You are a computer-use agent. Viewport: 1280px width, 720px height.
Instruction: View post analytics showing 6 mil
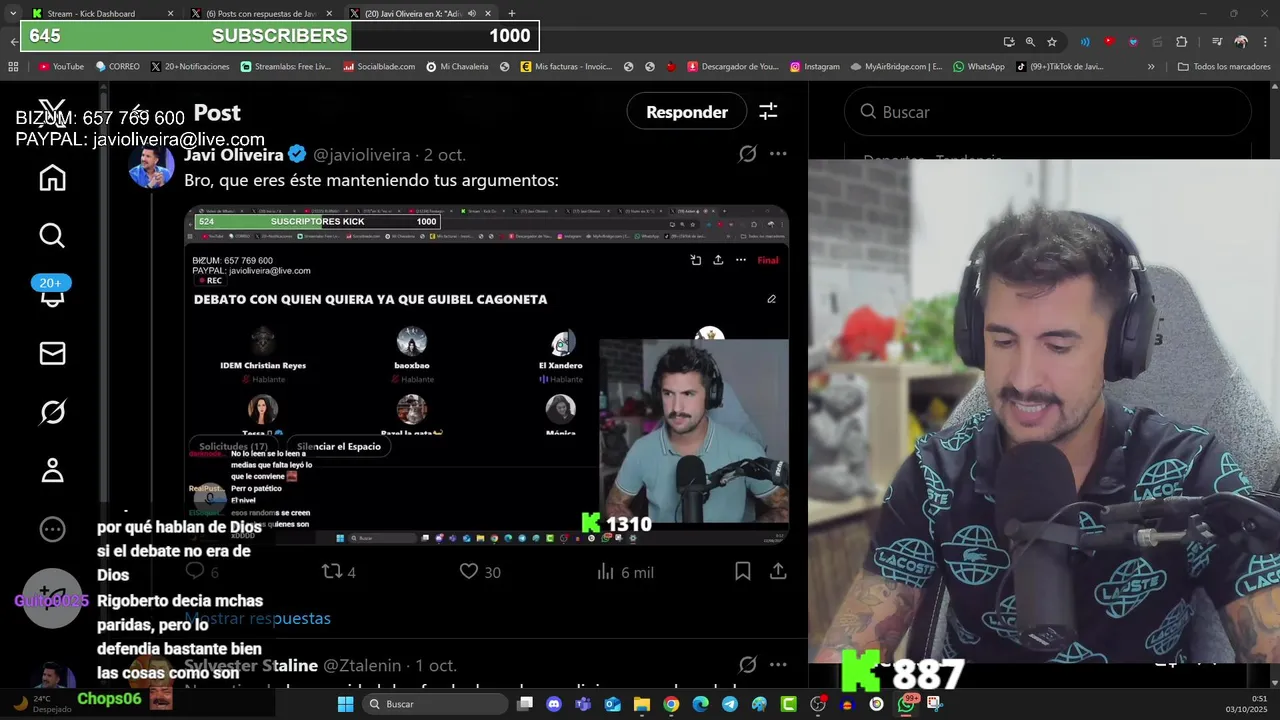[624, 572]
